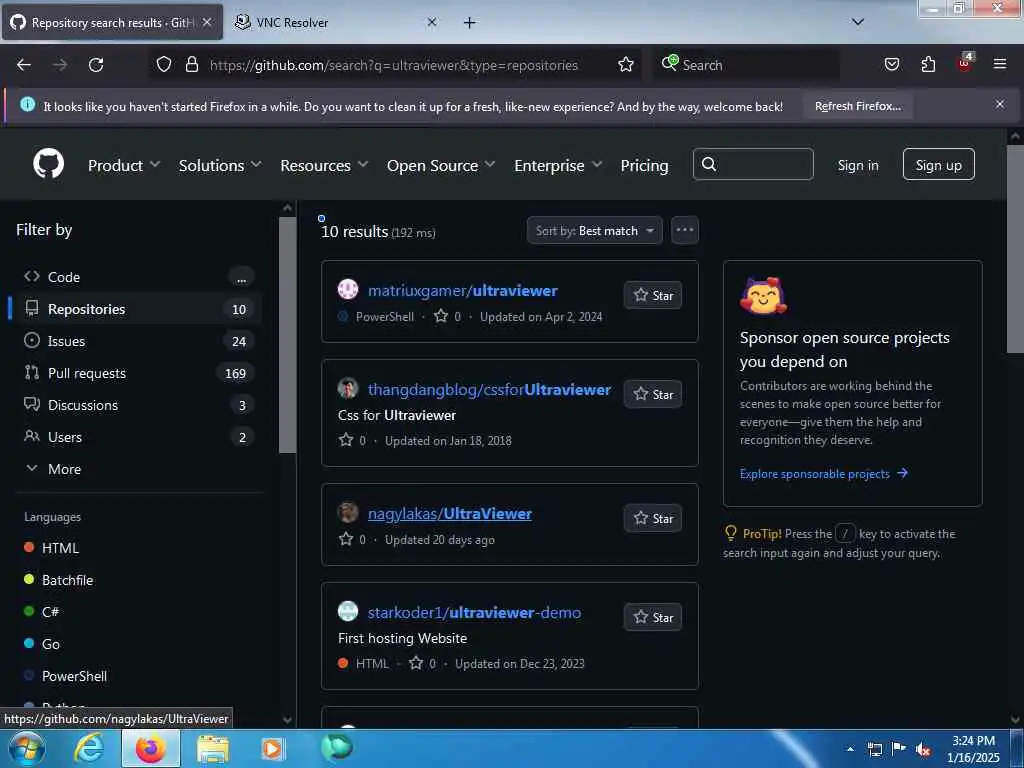1024x768 pixels.
Task: Show hidden system tray icons arrow
Action: pos(850,749)
